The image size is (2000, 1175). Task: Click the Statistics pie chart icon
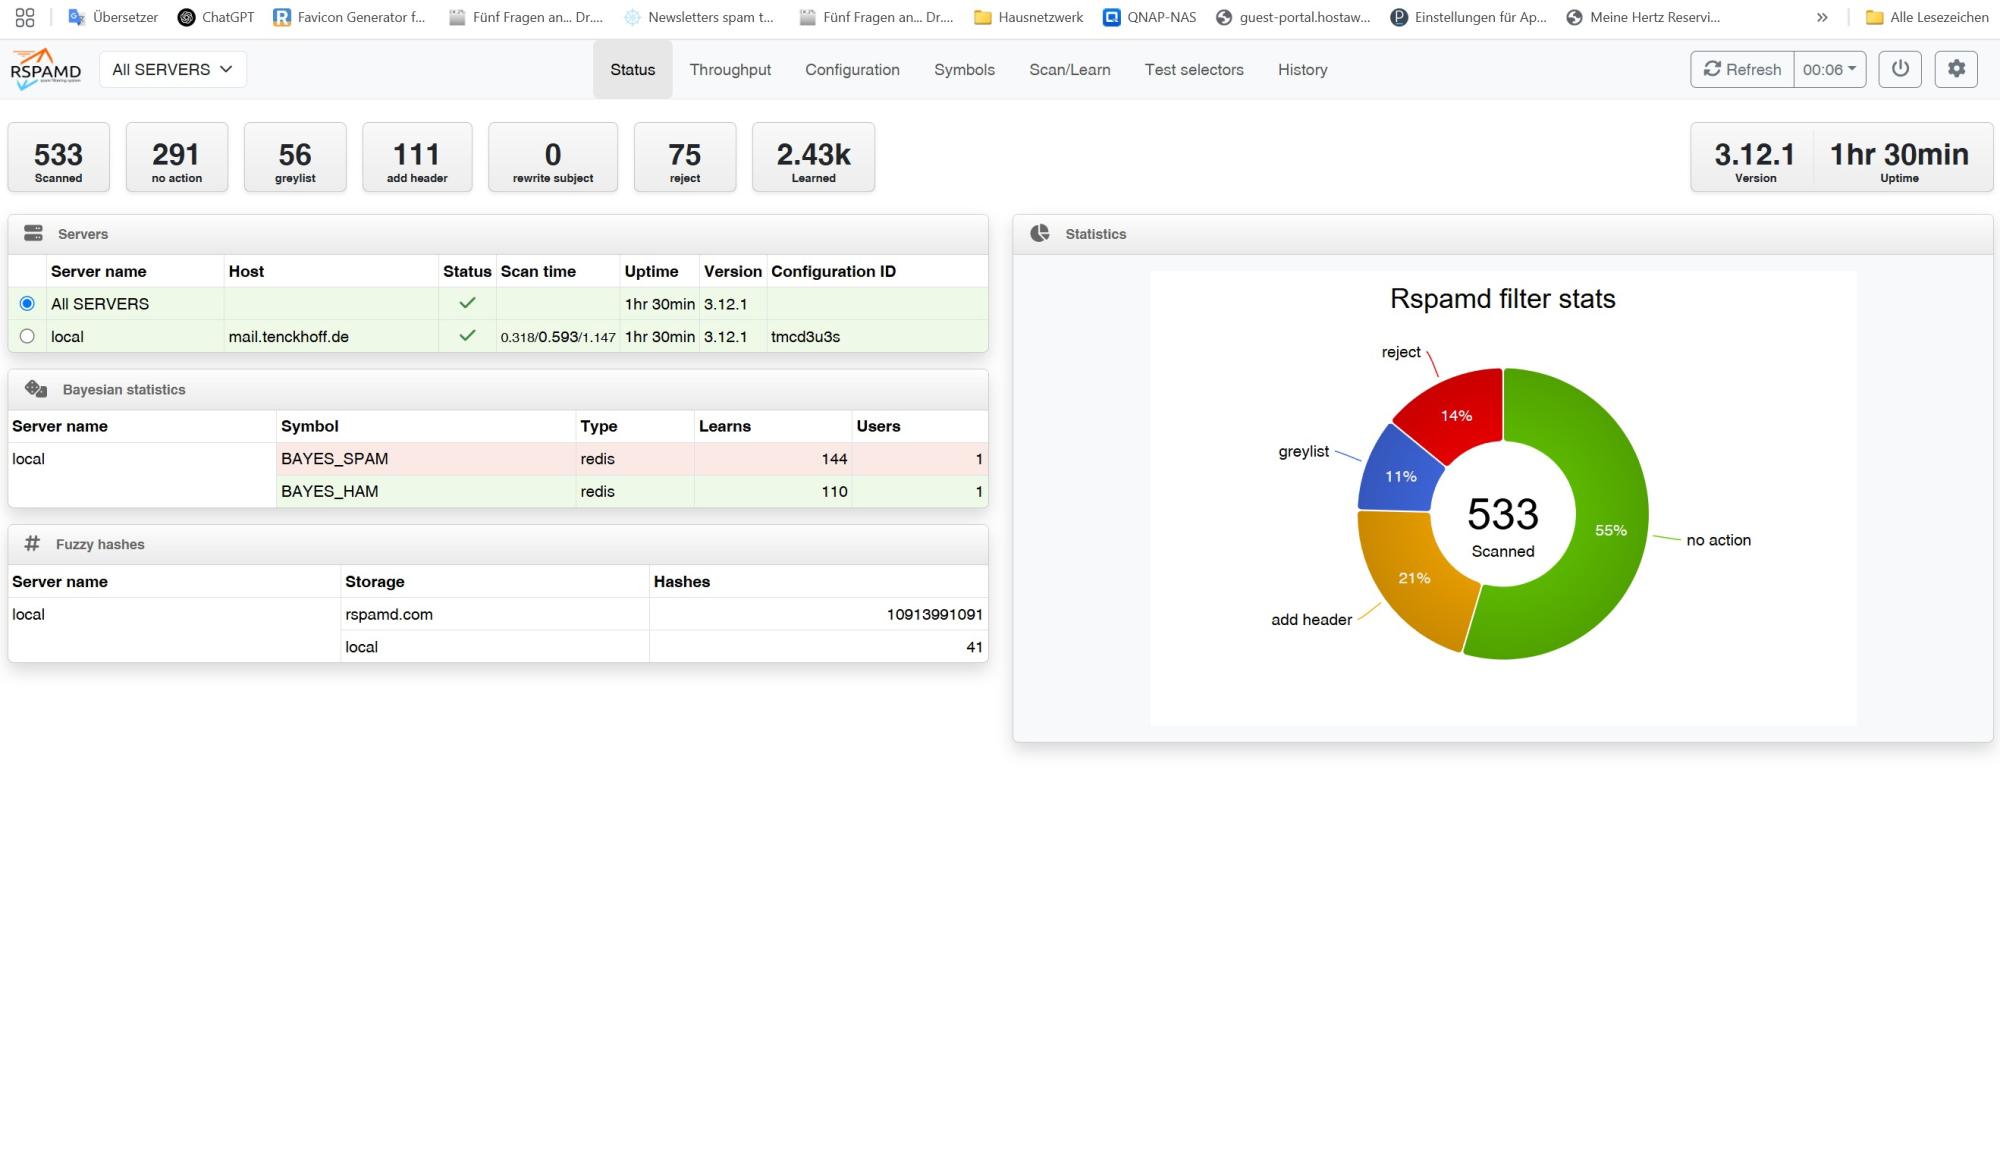pyautogui.click(x=1040, y=233)
